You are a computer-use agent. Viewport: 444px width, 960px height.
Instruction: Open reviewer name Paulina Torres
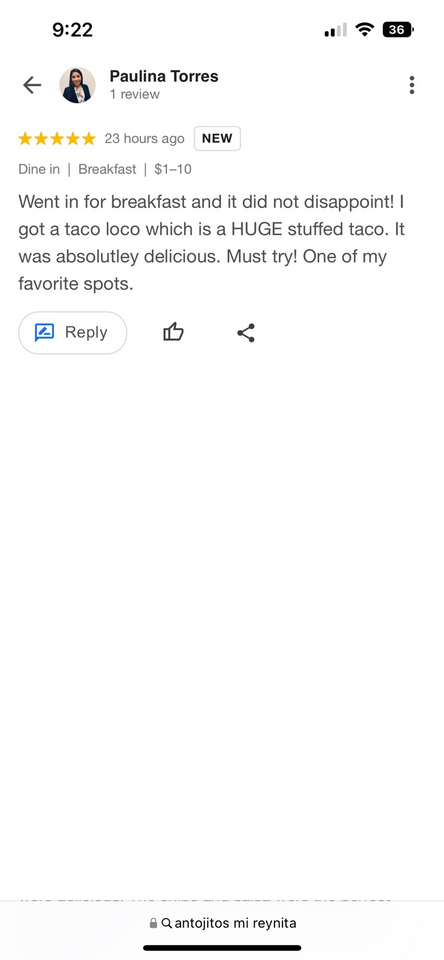pyautogui.click(x=164, y=77)
